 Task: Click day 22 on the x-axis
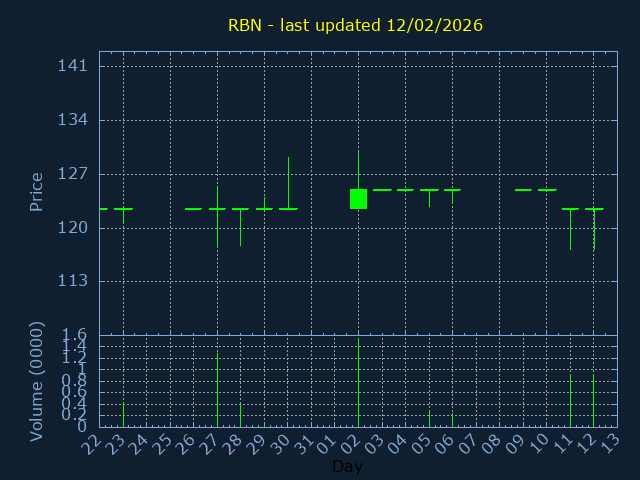click(x=92, y=443)
